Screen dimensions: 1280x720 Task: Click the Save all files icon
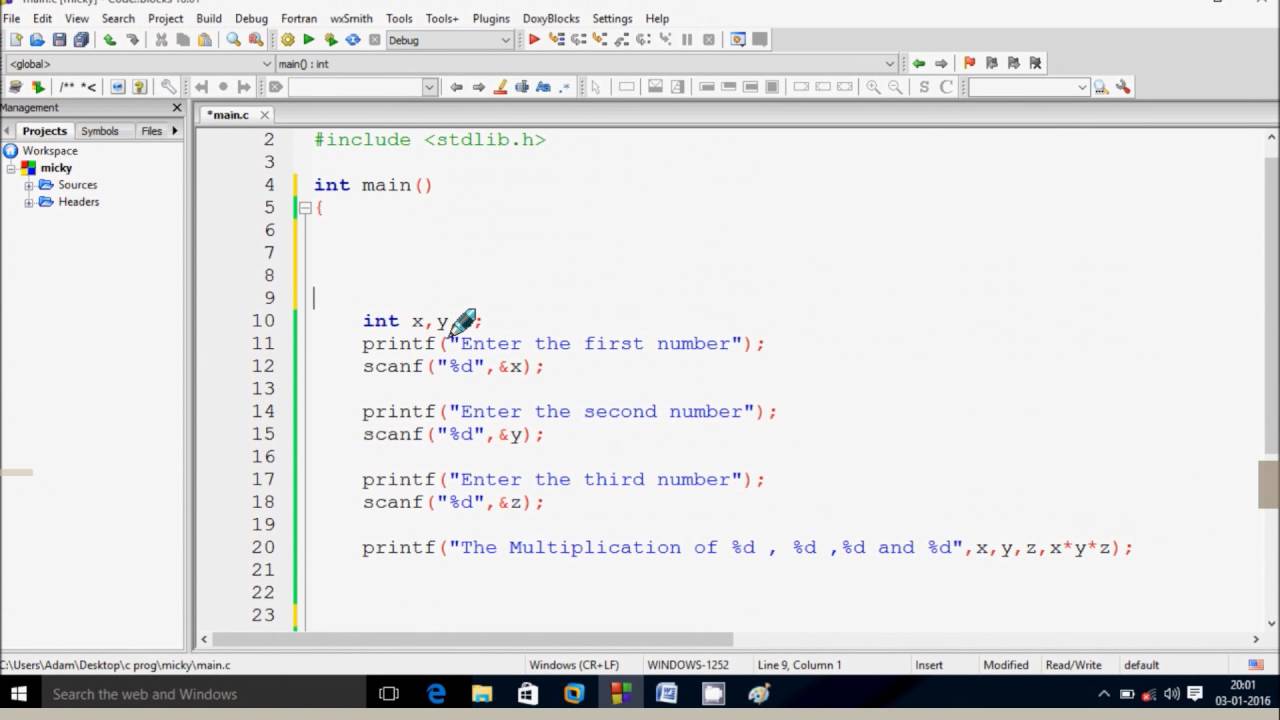(81, 40)
